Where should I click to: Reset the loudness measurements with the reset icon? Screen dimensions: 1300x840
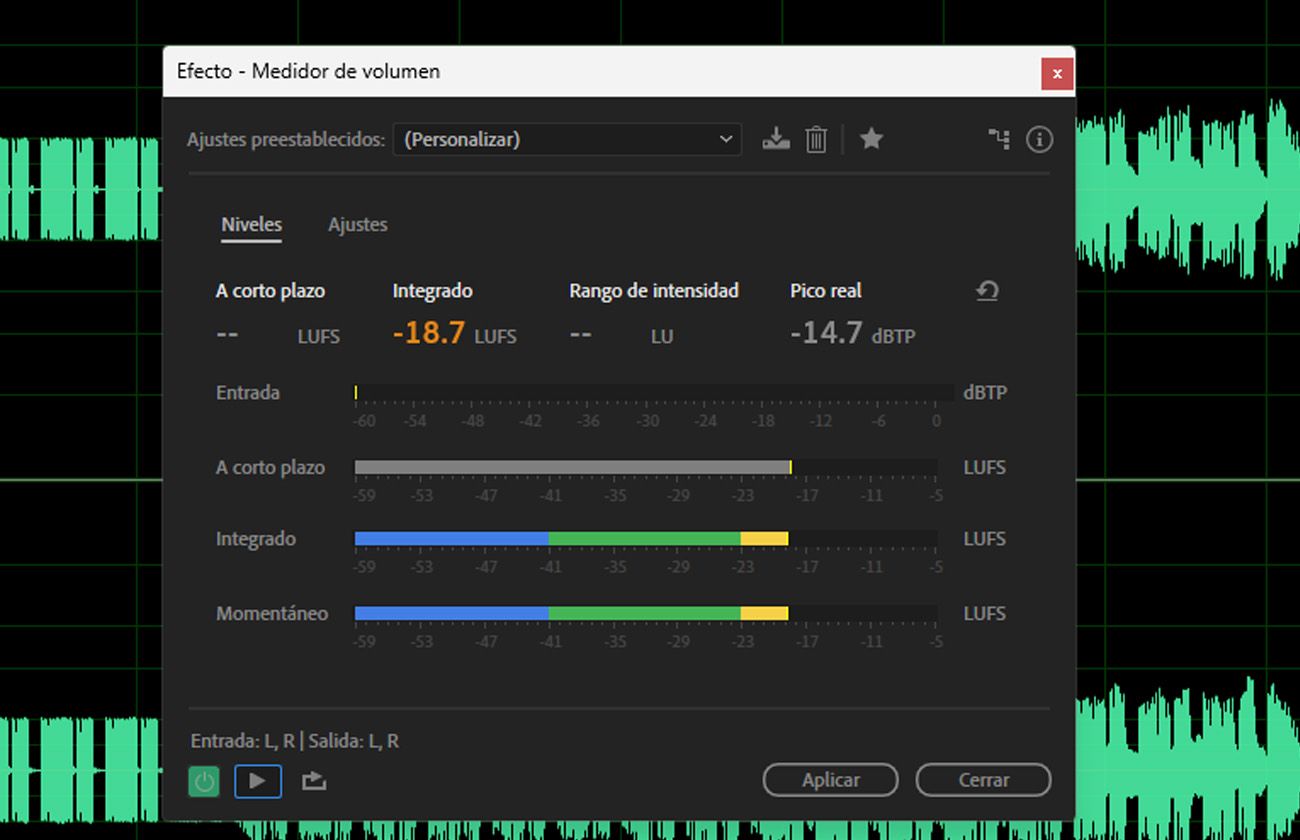point(988,291)
